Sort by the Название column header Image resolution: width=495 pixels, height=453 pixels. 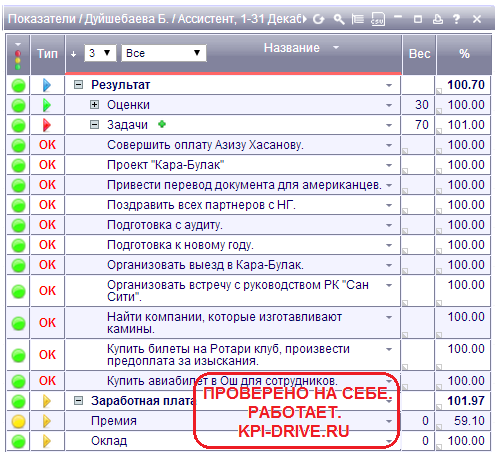(x=292, y=48)
